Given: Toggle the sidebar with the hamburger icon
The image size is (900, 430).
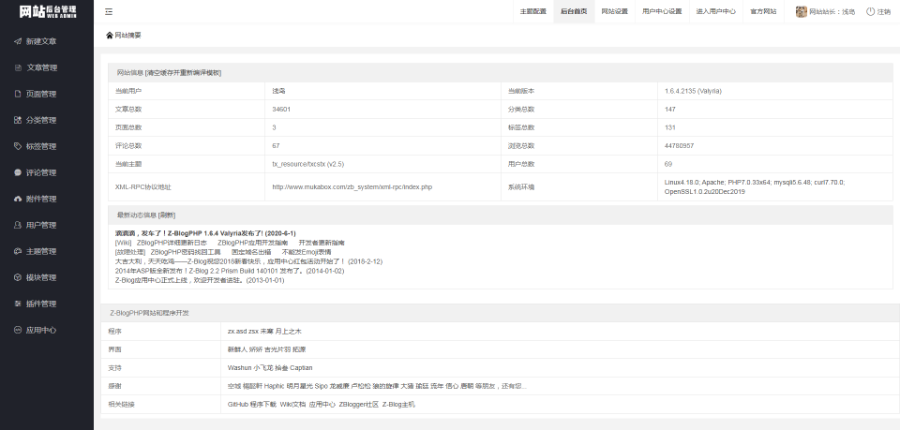Looking at the screenshot, I should point(108,12).
